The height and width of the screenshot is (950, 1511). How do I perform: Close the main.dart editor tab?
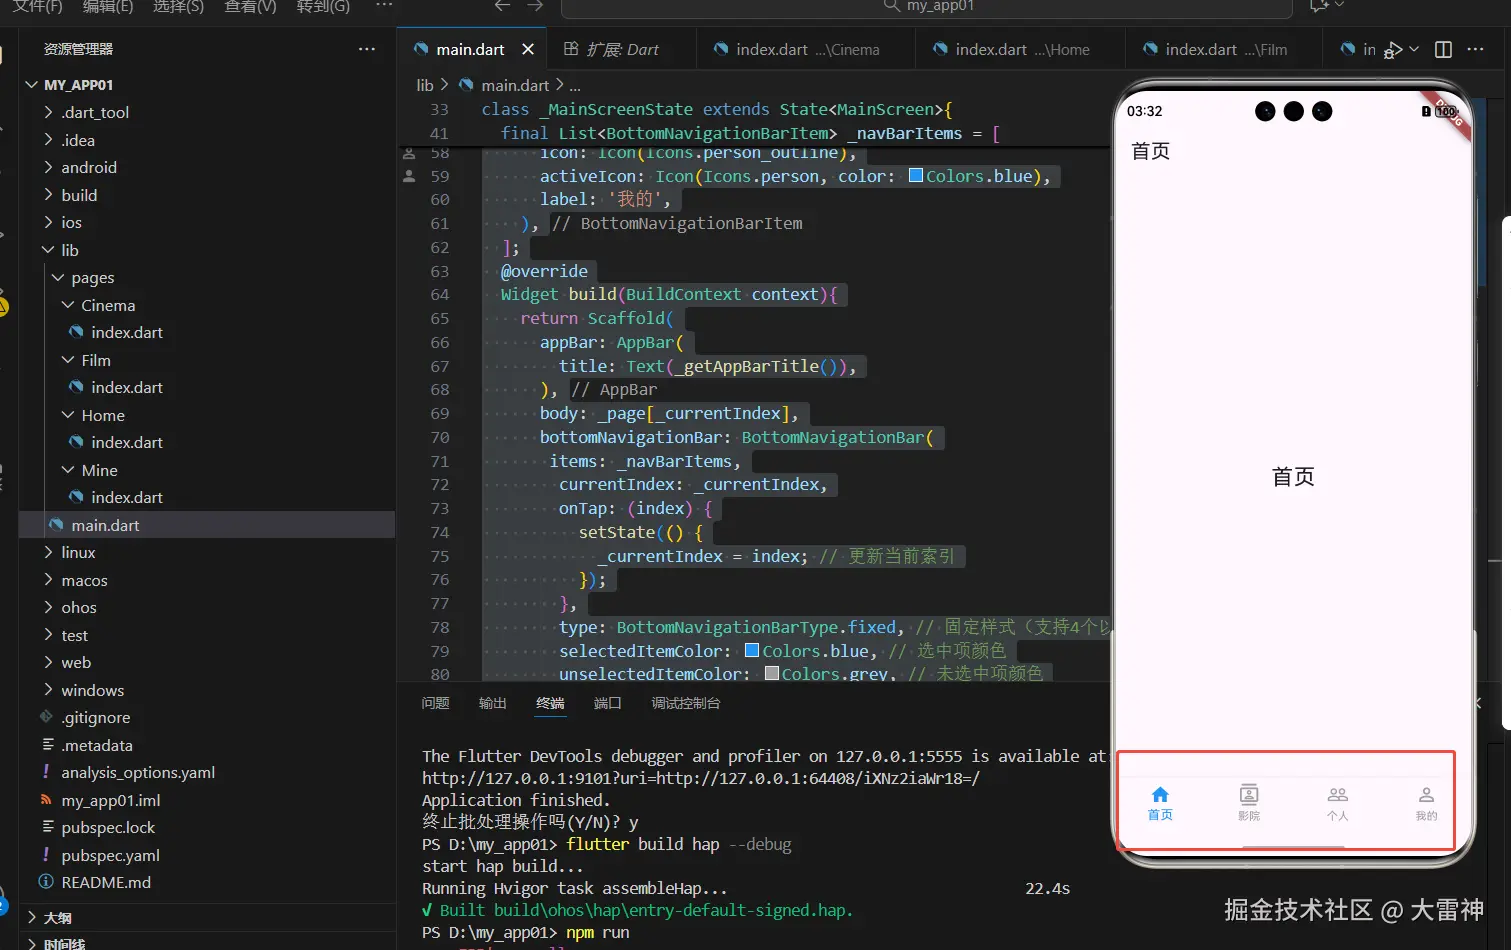click(x=528, y=49)
